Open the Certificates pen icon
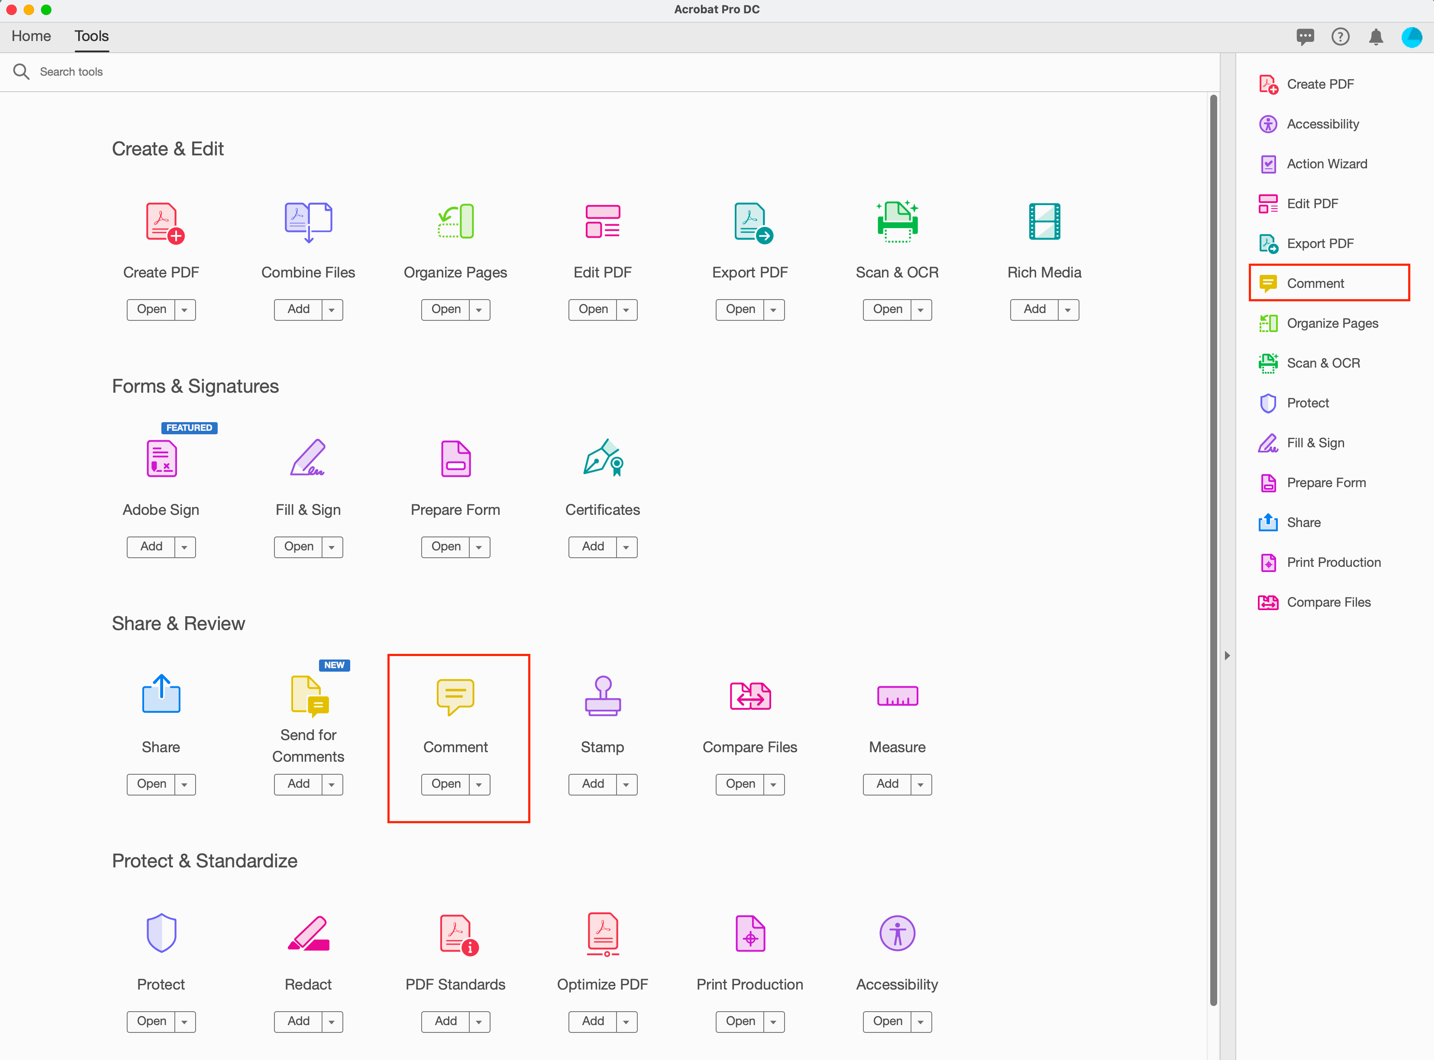The width and height of the screenshot is (1434, 1060). [x=602, y=459]
